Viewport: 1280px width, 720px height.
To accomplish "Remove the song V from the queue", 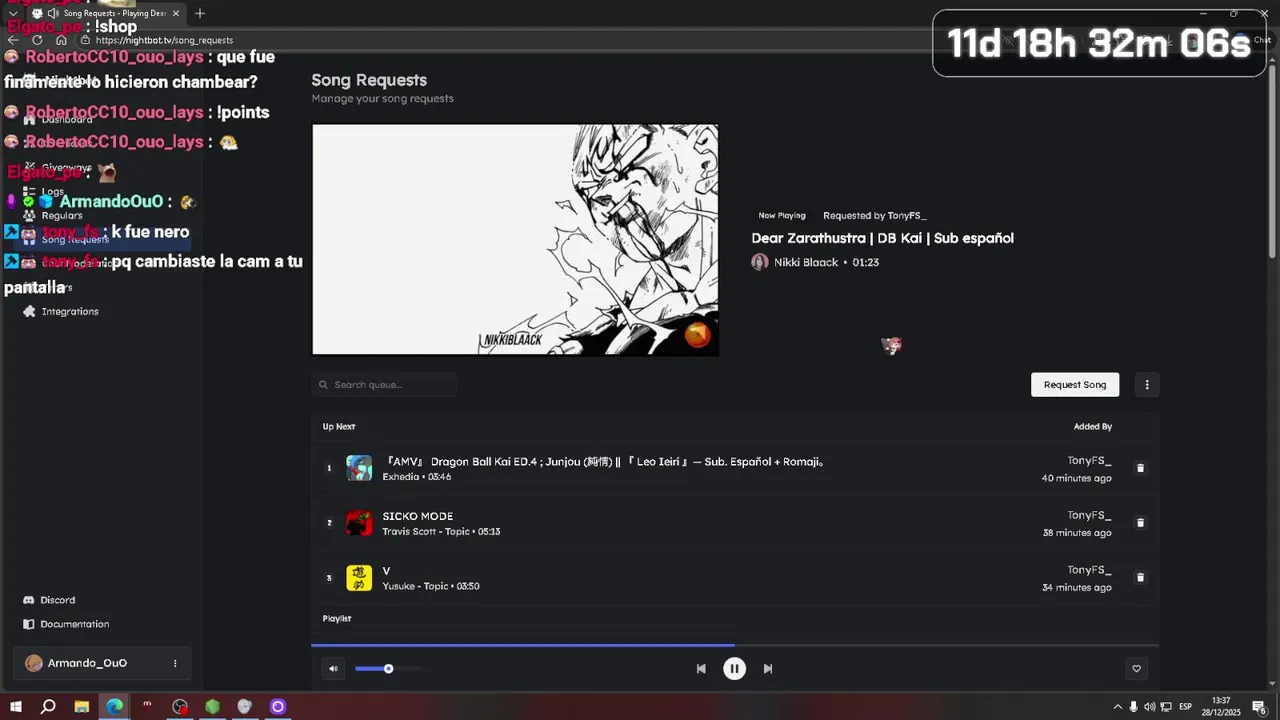I will tap(1140, 577).
